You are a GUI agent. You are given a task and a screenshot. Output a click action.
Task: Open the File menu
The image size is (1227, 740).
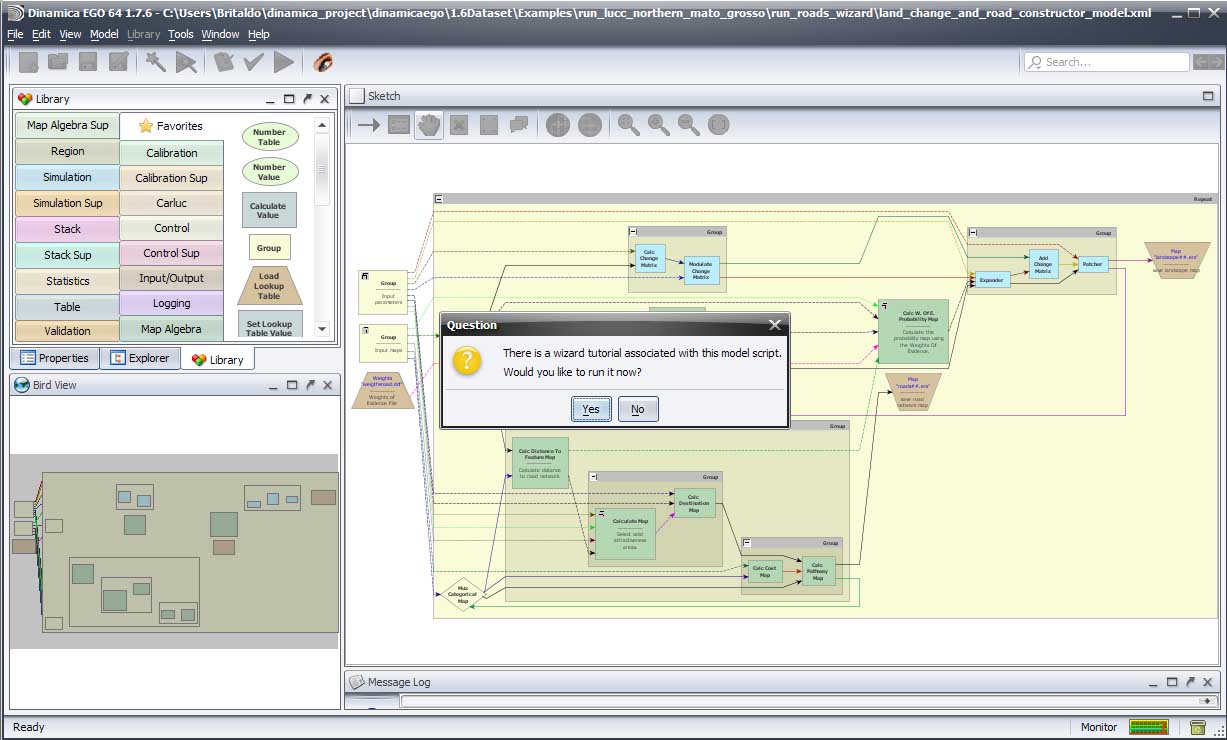[x=15, y=34]
